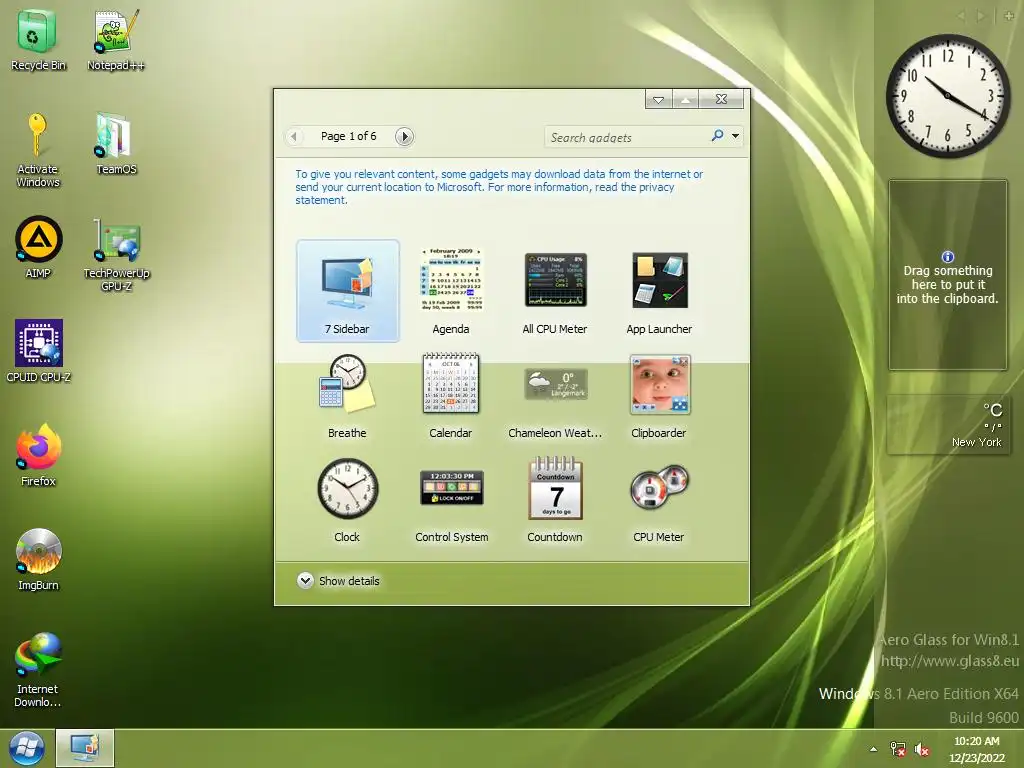Click the ImgBurn desktop icon

pos(38,559)
